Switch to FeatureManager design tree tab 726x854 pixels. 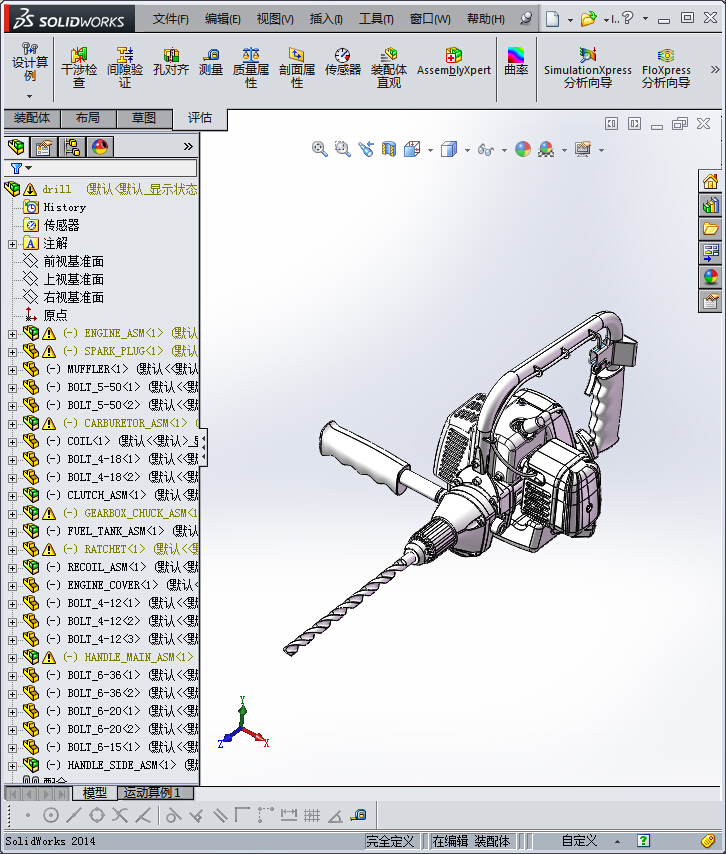(x=16, y=147)
